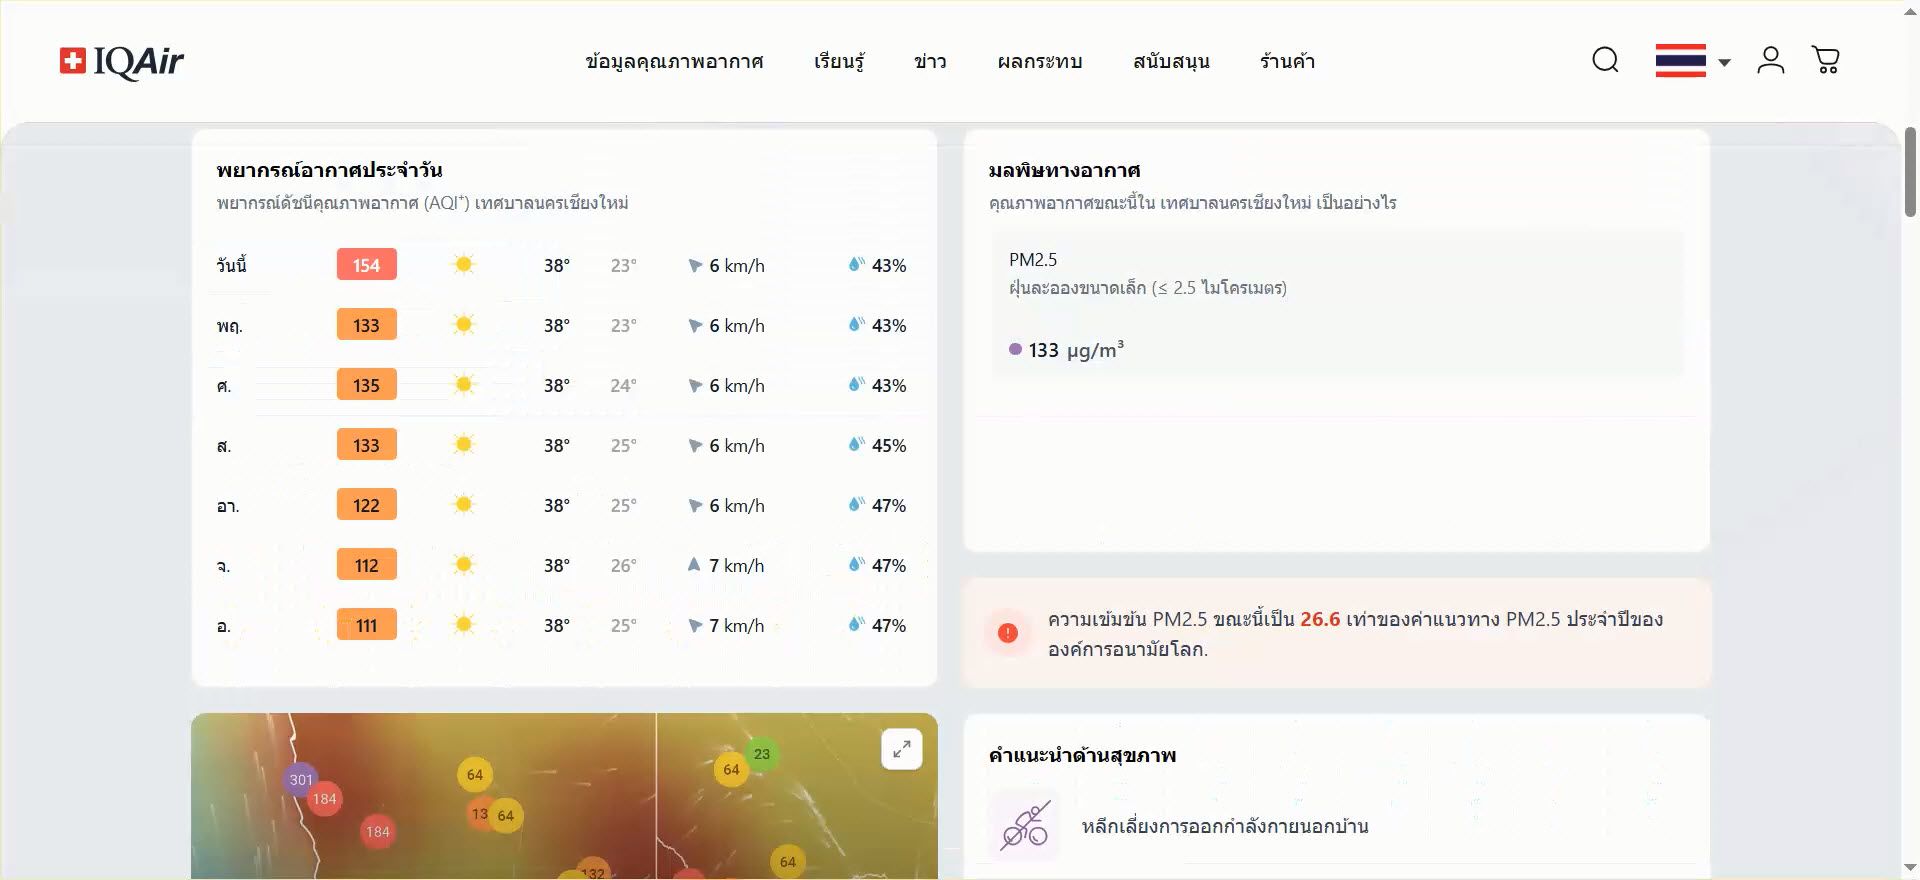Open ข้อมูลคุณภาพอากาศ menu
1920x880 pixels.
[x=674, y=61]
